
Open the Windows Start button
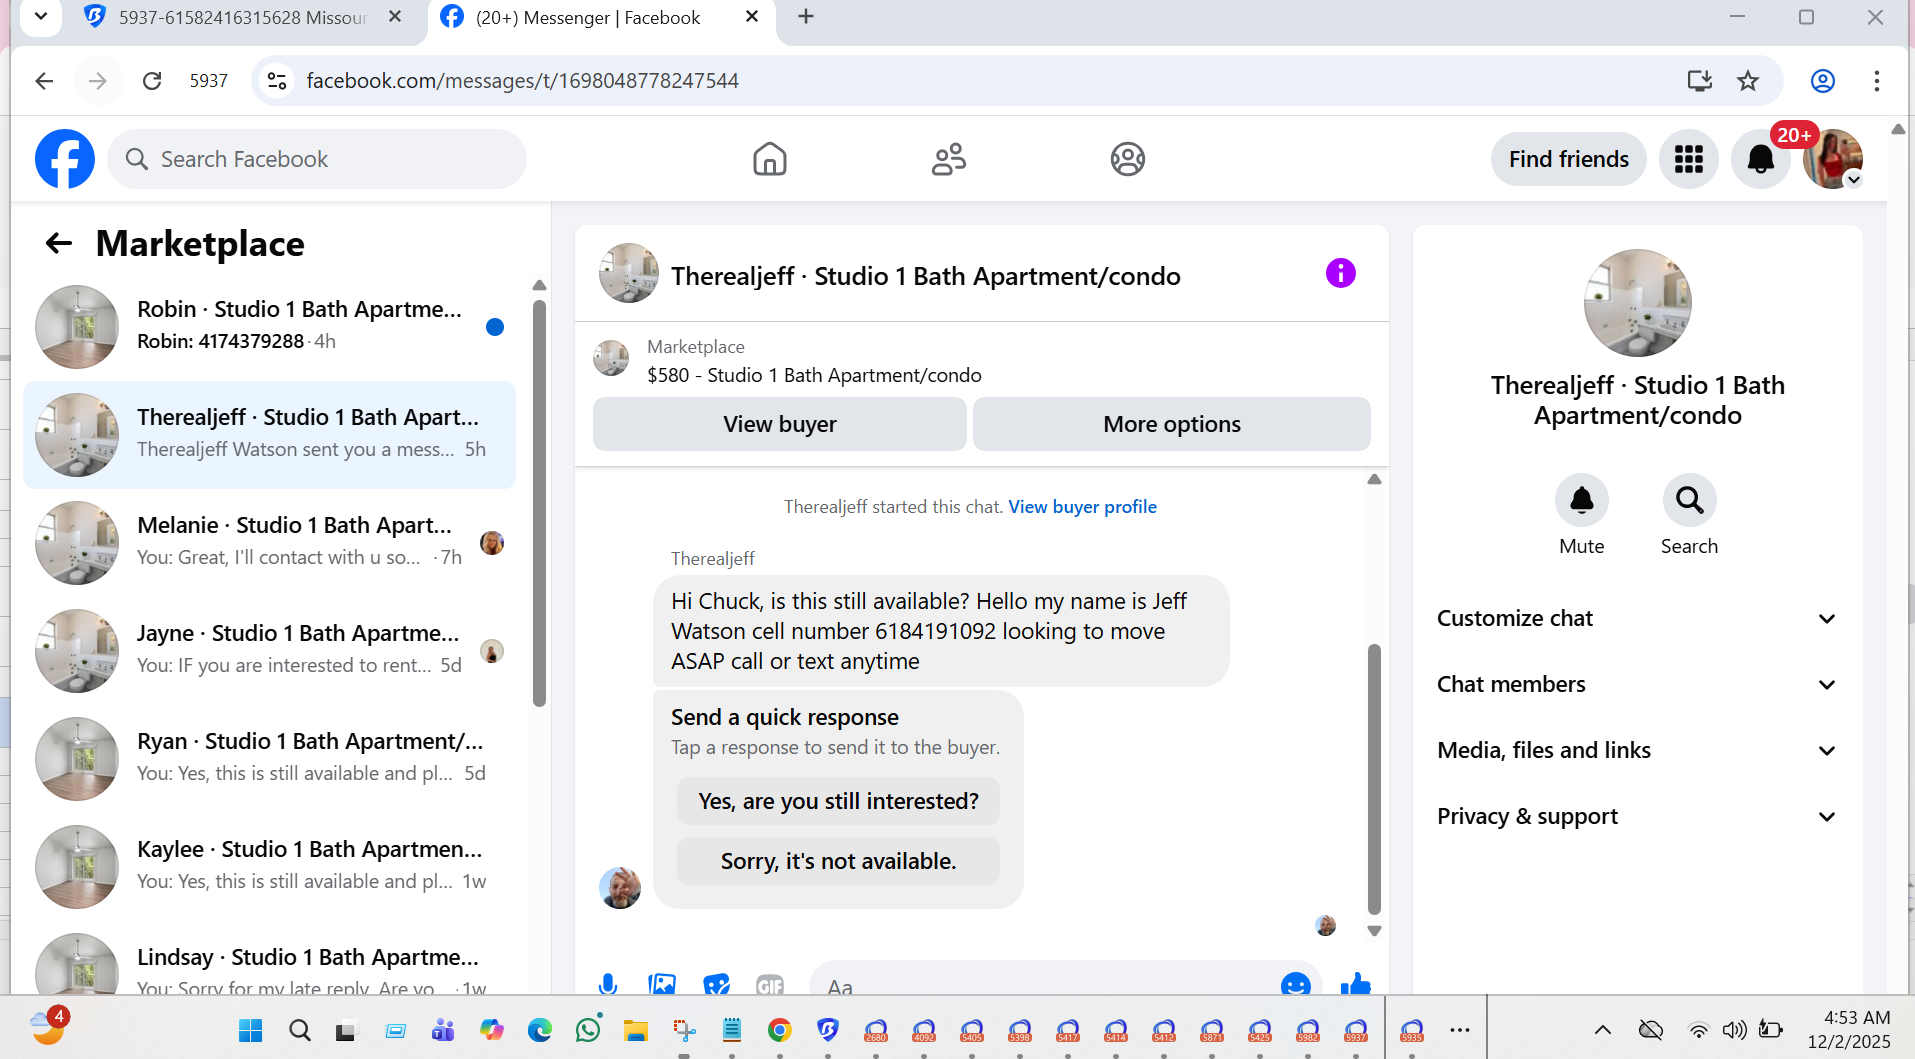tap(251, 1030)
